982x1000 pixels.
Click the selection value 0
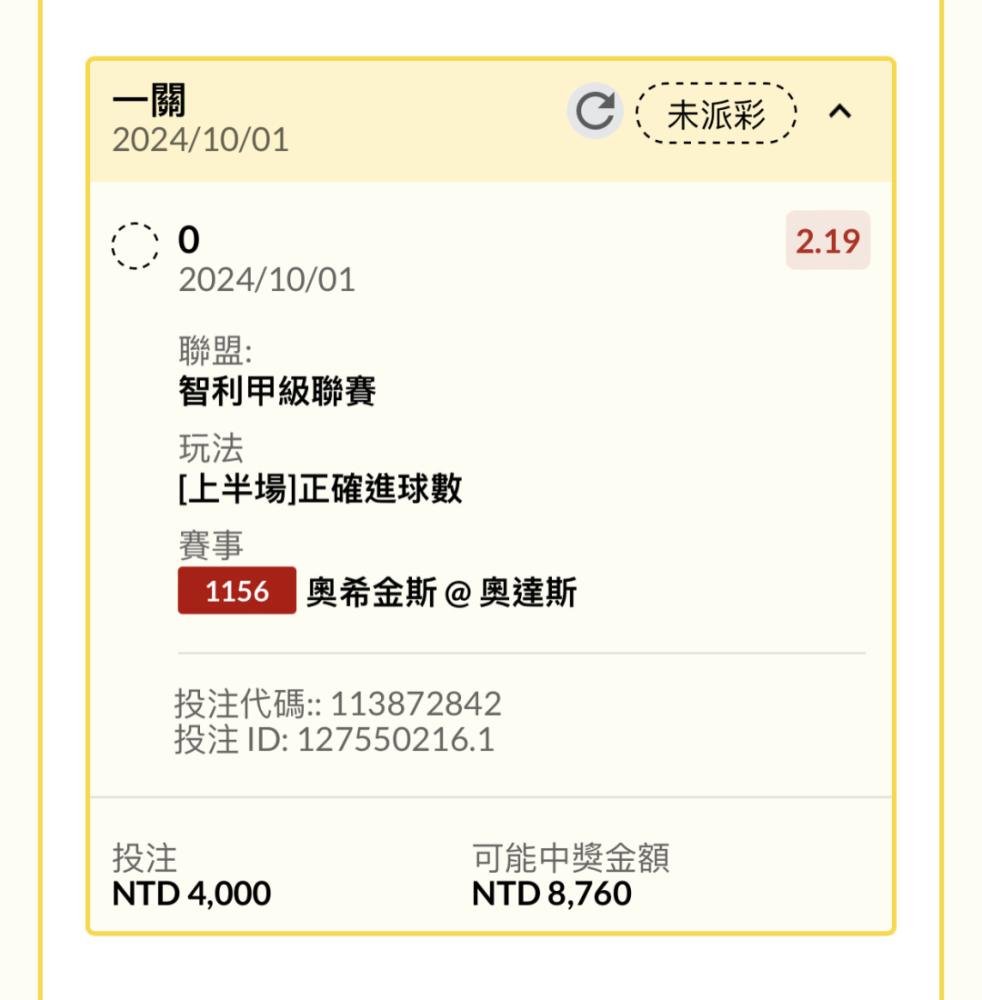click(x=189, y=240)
